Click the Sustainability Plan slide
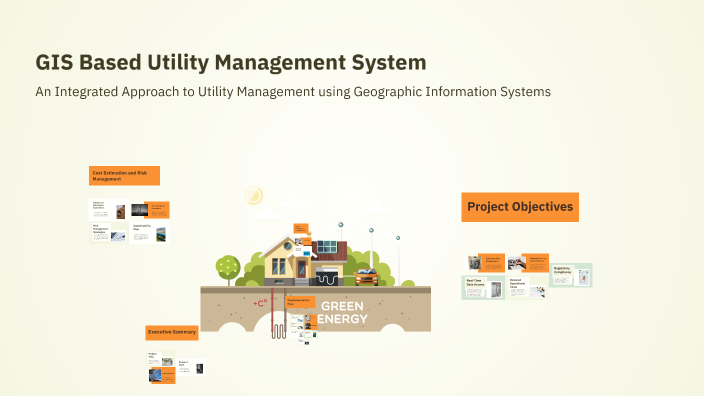The image size is (704, 396). [x=150, y=233]
